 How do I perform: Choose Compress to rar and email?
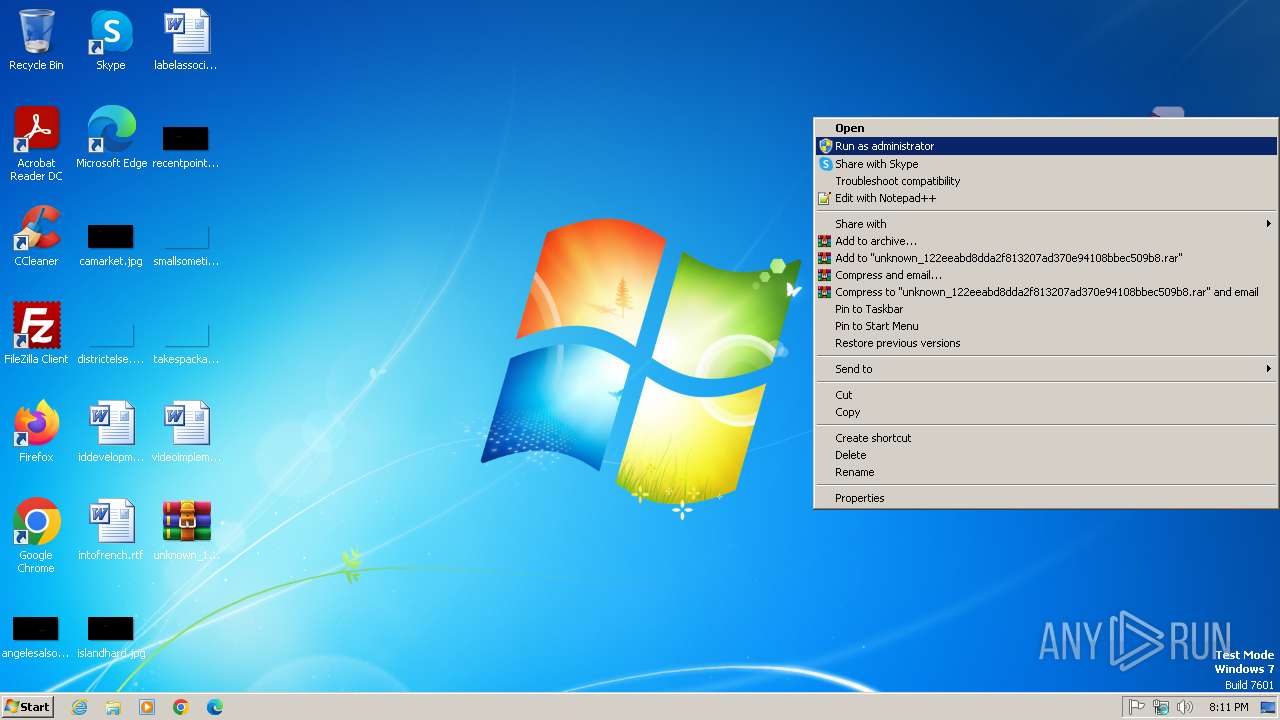pos(1046,292)
